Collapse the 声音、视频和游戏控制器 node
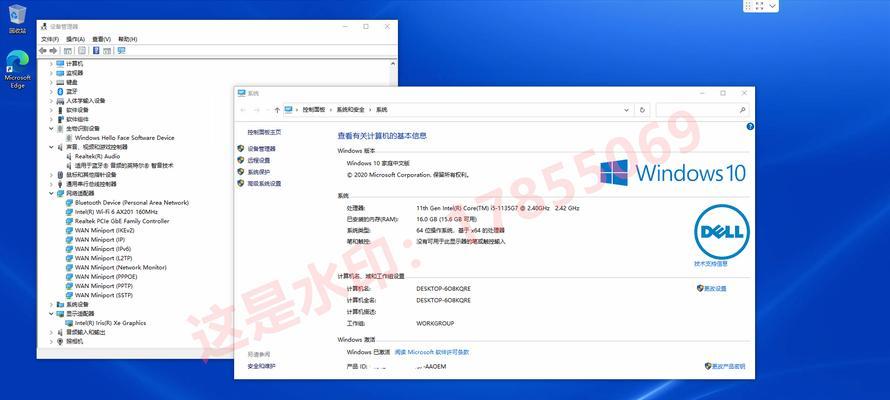 pyautogui.click(x=52, y=147)
